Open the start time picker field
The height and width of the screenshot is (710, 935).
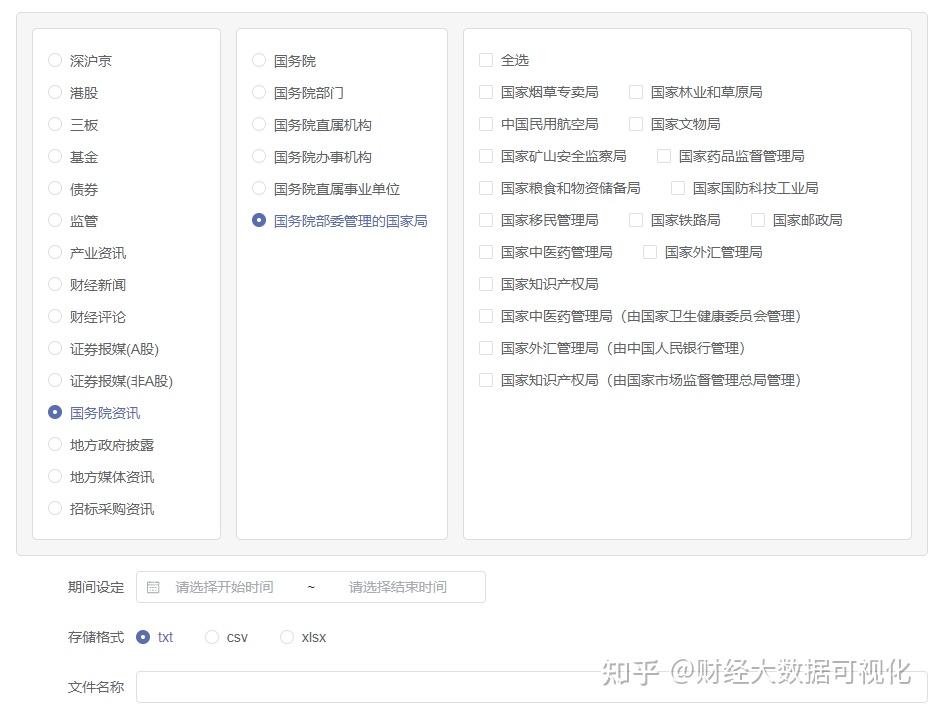pos(225,587)
